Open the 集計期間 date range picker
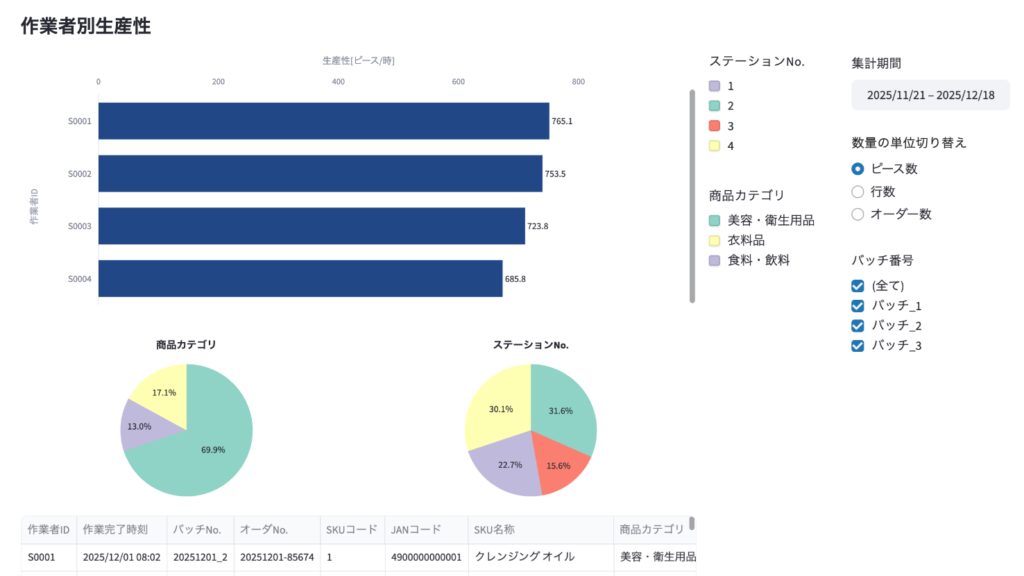The width and height of the screenshot is (1024, 576). pyautogui.click(x=930, y=95)
